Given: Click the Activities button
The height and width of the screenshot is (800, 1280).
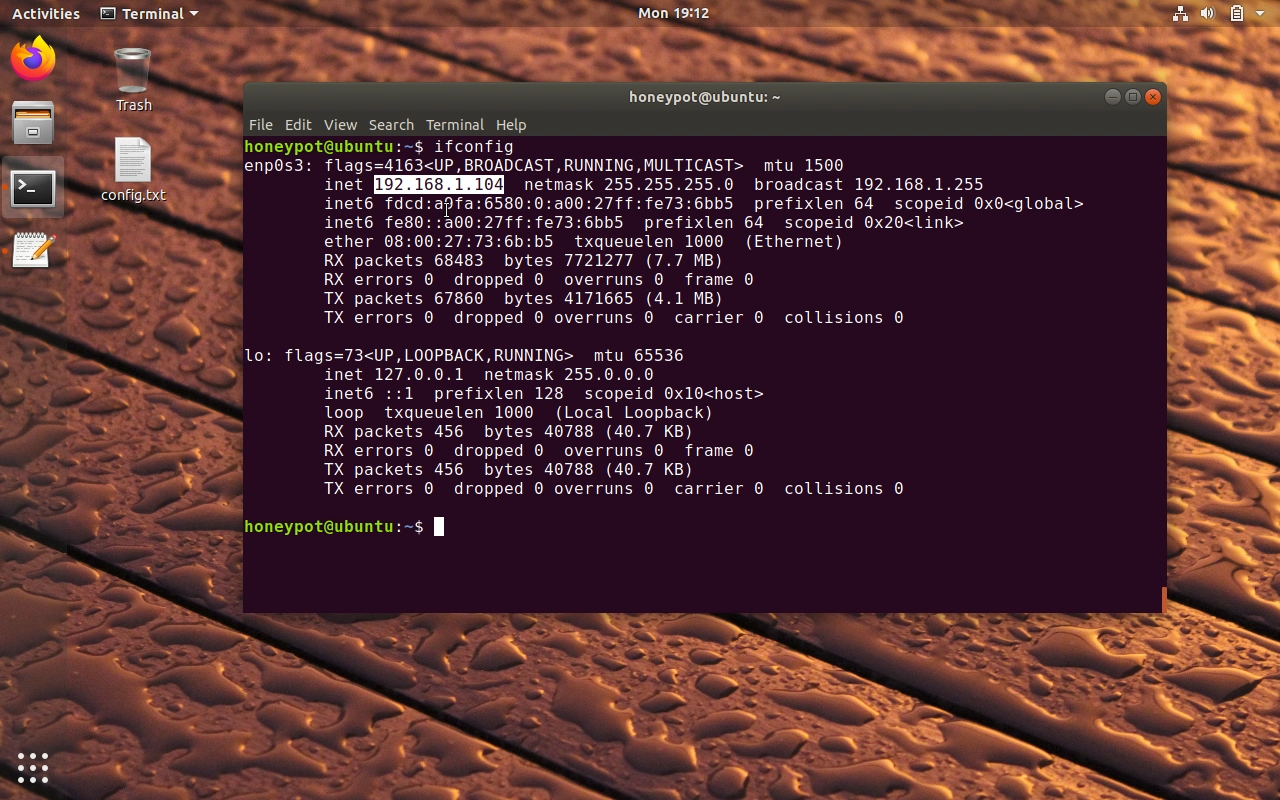Looking at the screenshot, I should [x=46, y=13].
